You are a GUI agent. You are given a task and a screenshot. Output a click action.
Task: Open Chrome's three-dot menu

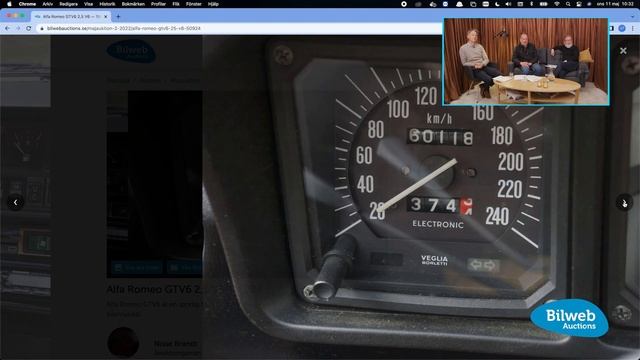click(633, 28)
